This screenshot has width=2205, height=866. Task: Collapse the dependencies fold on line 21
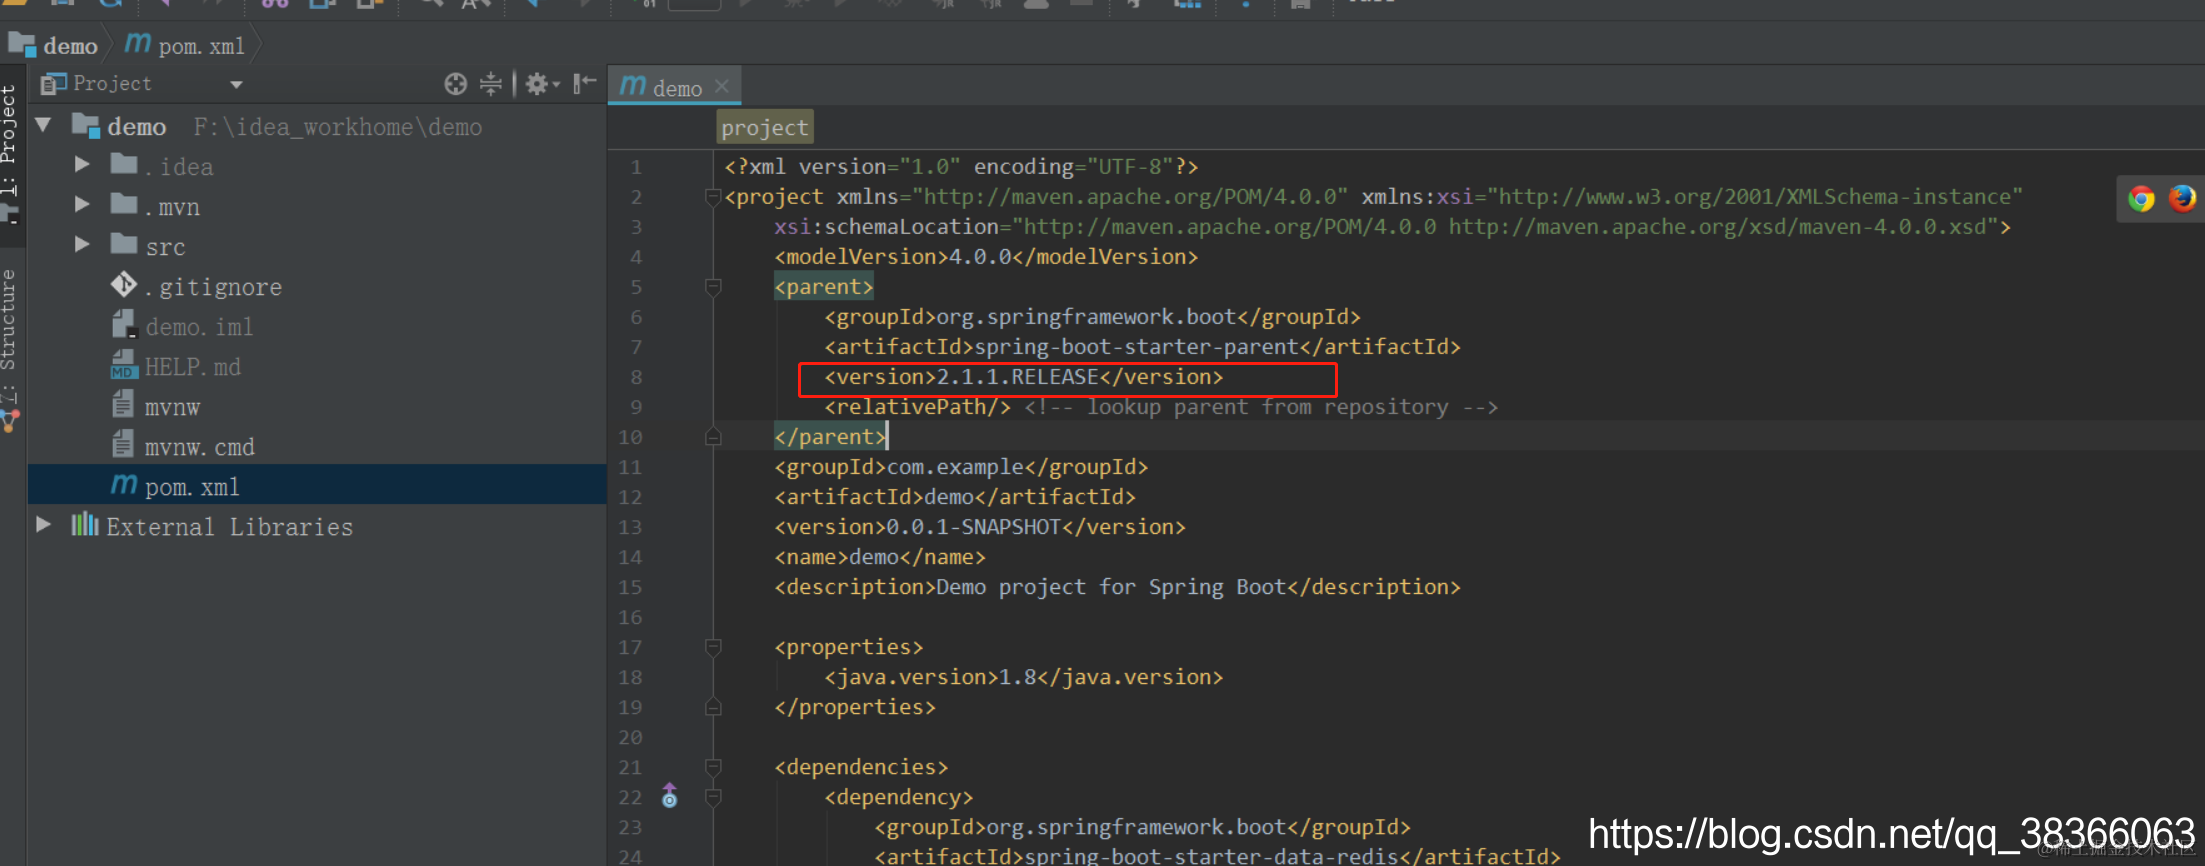coord(713,767)
